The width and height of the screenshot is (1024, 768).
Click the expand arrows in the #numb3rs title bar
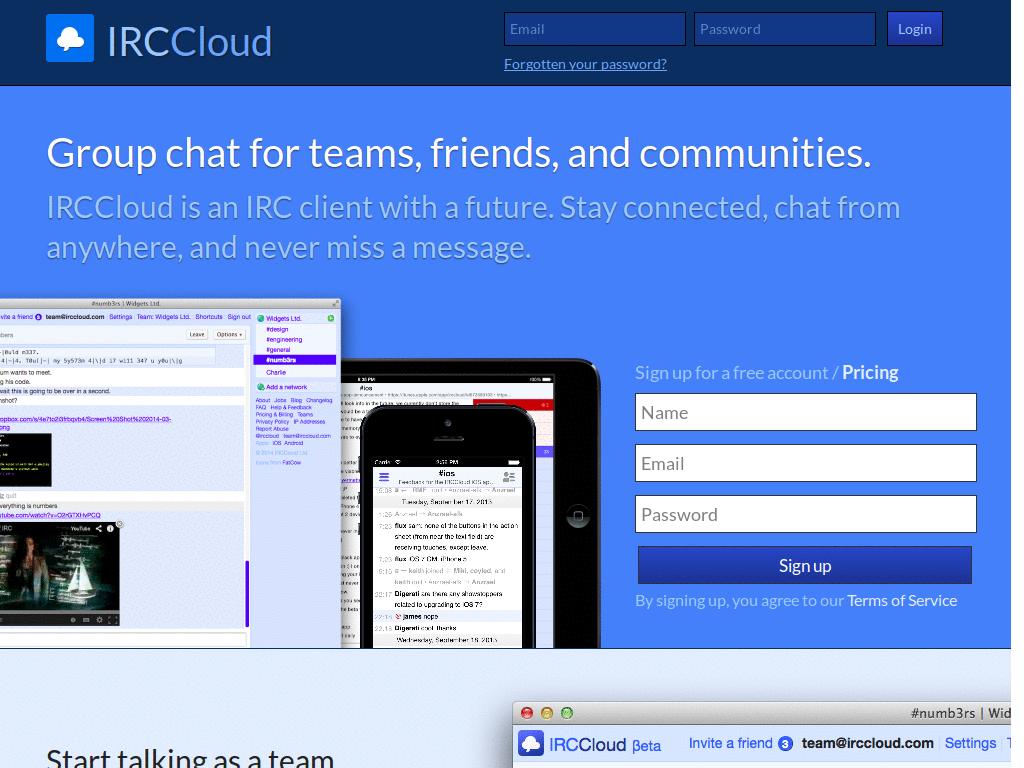tap(335, 303)
